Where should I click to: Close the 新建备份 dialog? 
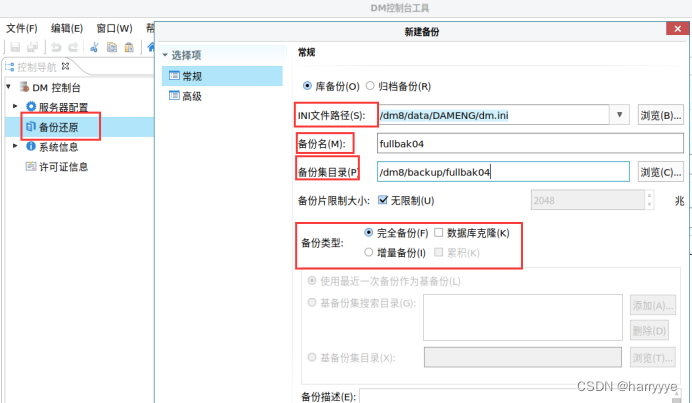677,29
